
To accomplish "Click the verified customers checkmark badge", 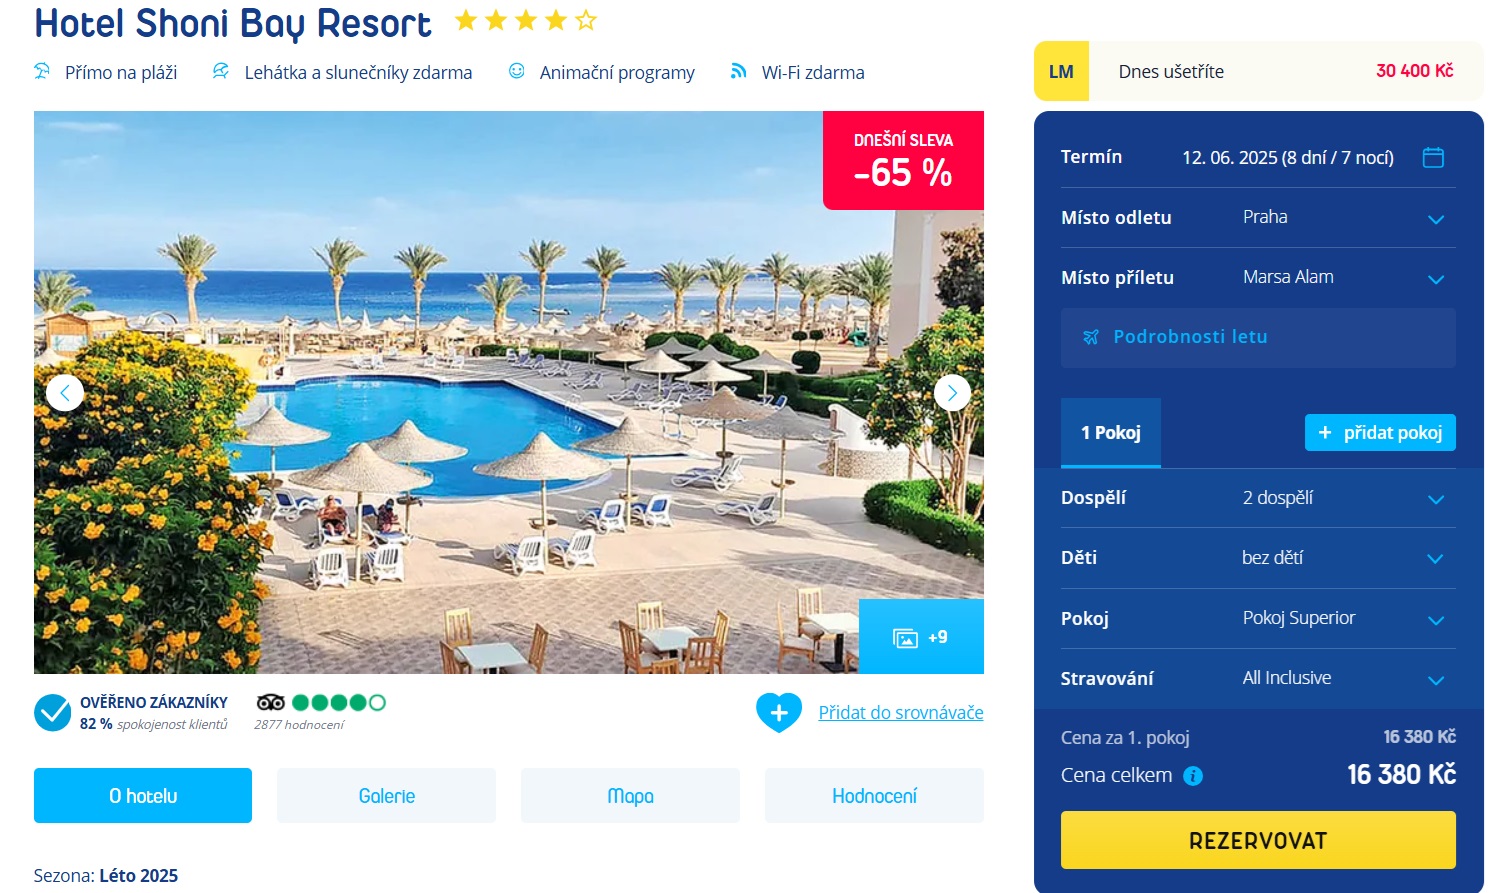I will coord(52,713).
